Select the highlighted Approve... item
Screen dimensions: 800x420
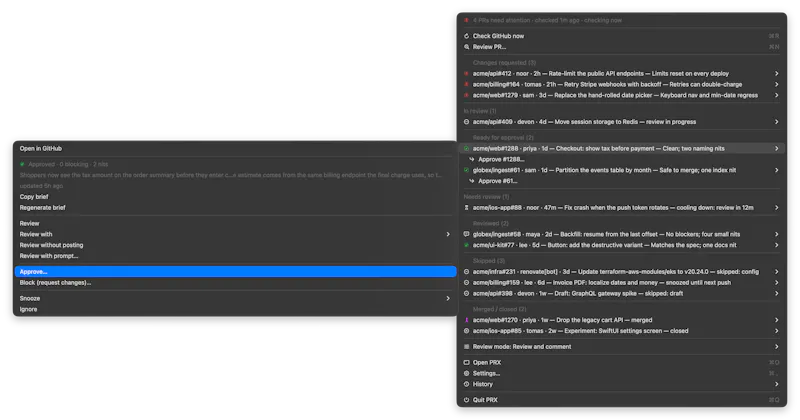click(x=235, y=272)
